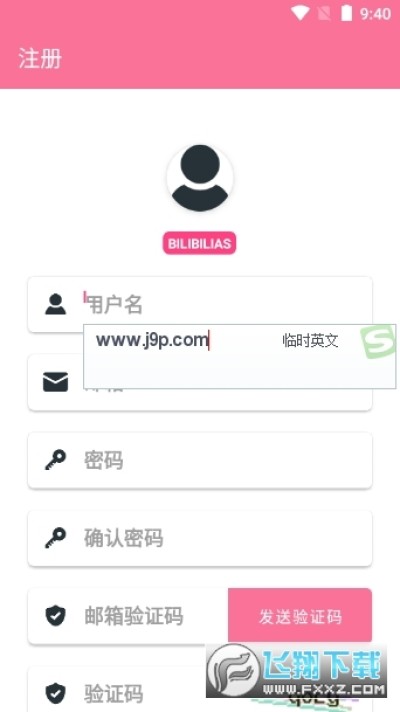Focus the 邮箱验证码 email code field
Image resolution: width=400 pixels, height=712 pixels.
(x=128, y=616)
